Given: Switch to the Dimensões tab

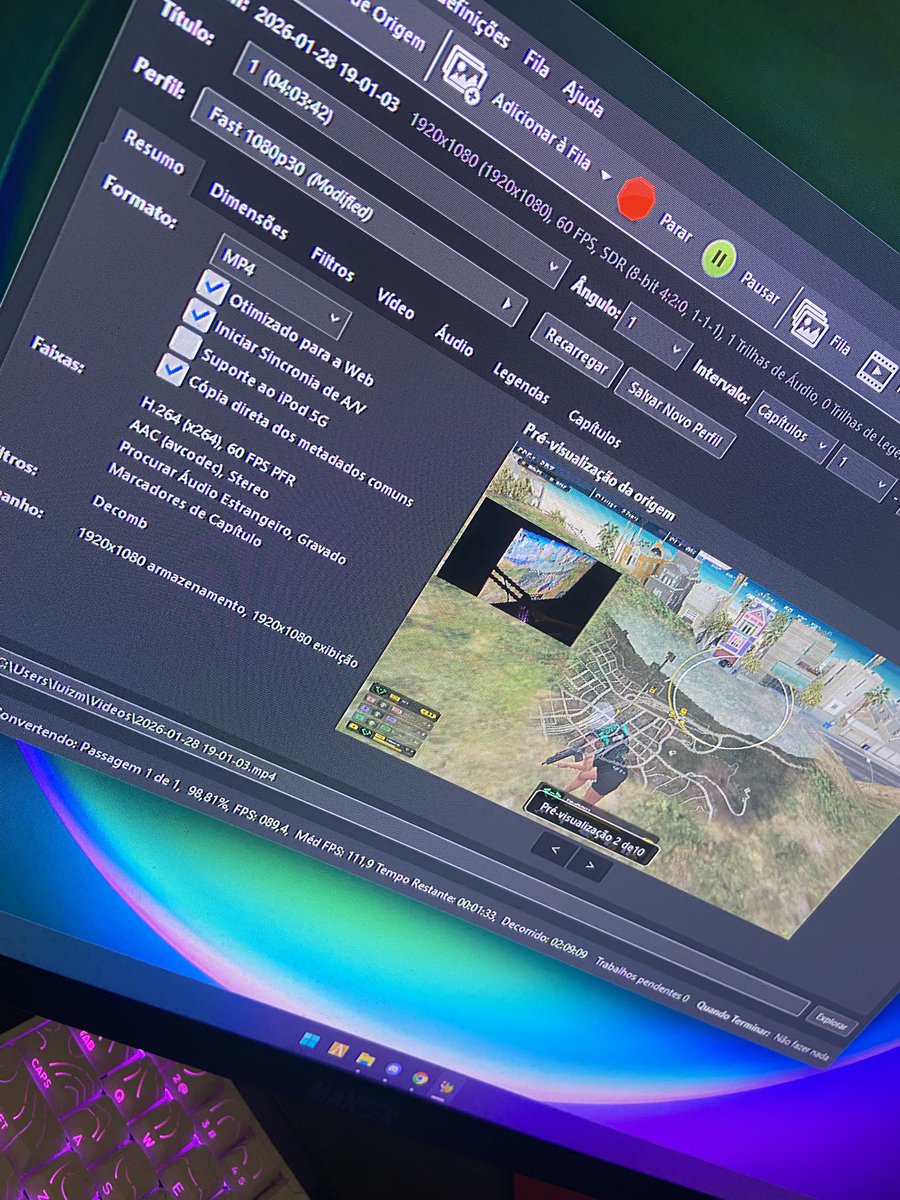Looking at the screenshot, I should tap(248, 213).
